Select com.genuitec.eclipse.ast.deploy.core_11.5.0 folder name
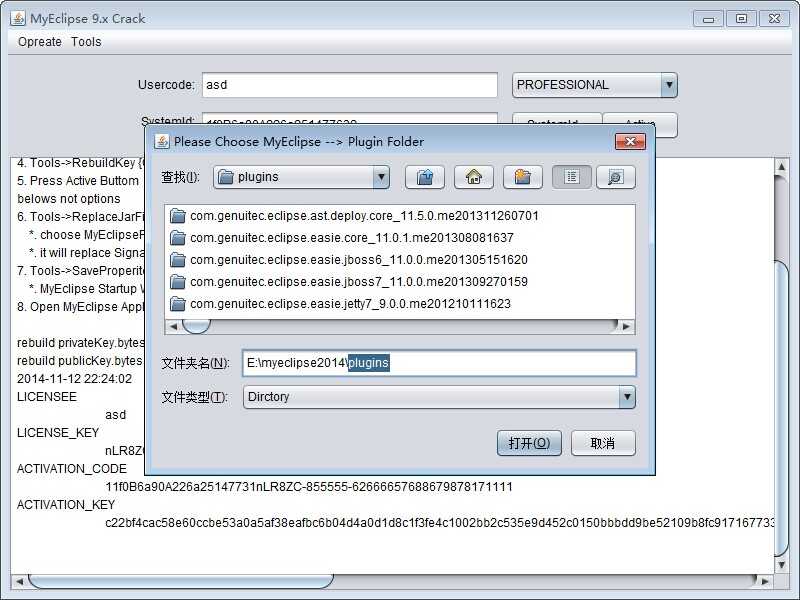The height and width of the screenshot is (600, 800). pyautogui.click(x=364, y=216)
